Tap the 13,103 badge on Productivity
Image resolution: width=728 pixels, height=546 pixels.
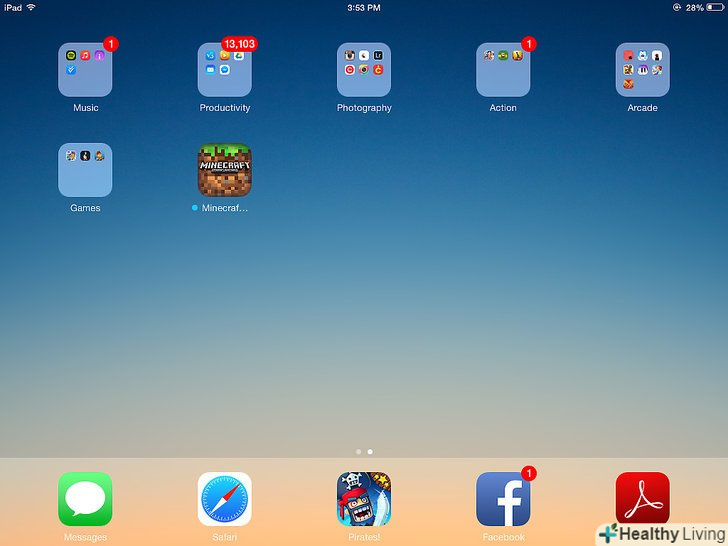pyautogui.click(x=239, y=44)
